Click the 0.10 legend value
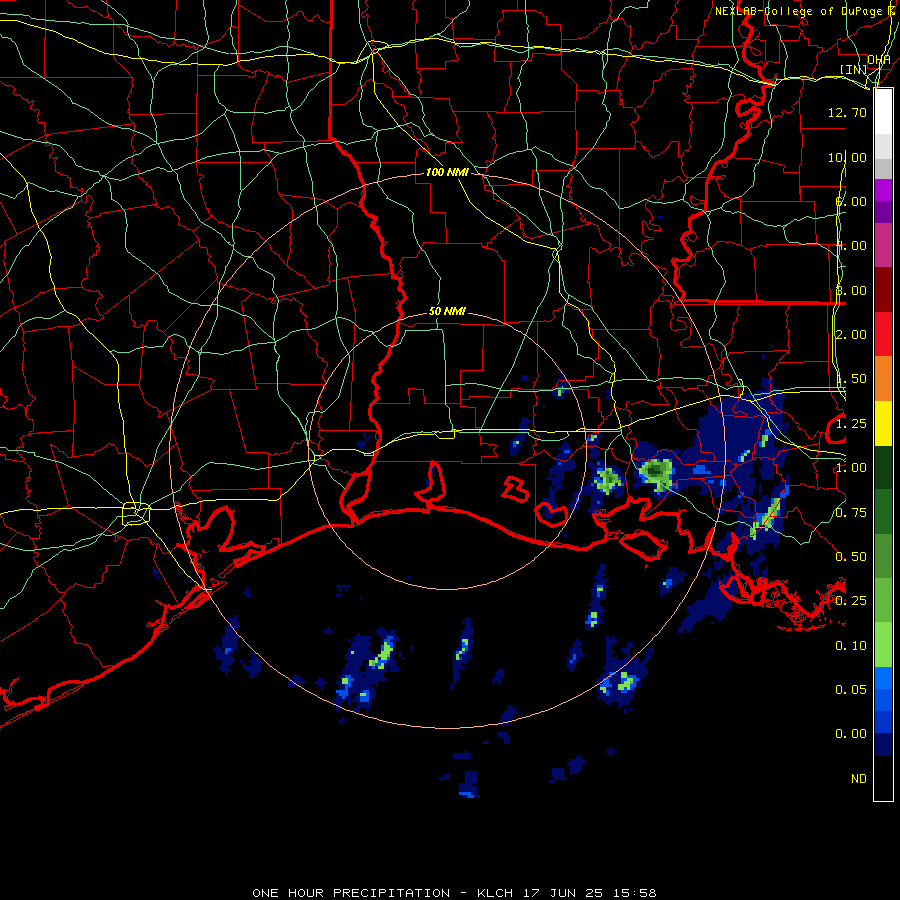The height and width of the screenshot is (900, 900). tap(851, 646)
